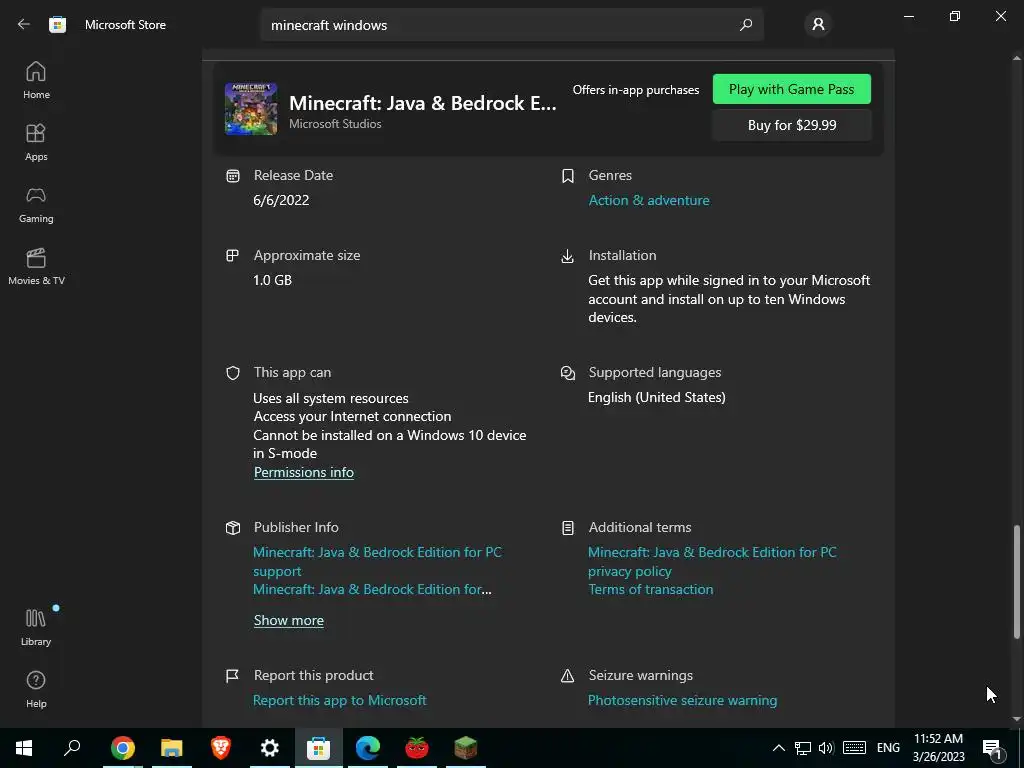Click the touch keyboard tray icon
This screenshot has height=768, width=1024.
pos(854,748)
